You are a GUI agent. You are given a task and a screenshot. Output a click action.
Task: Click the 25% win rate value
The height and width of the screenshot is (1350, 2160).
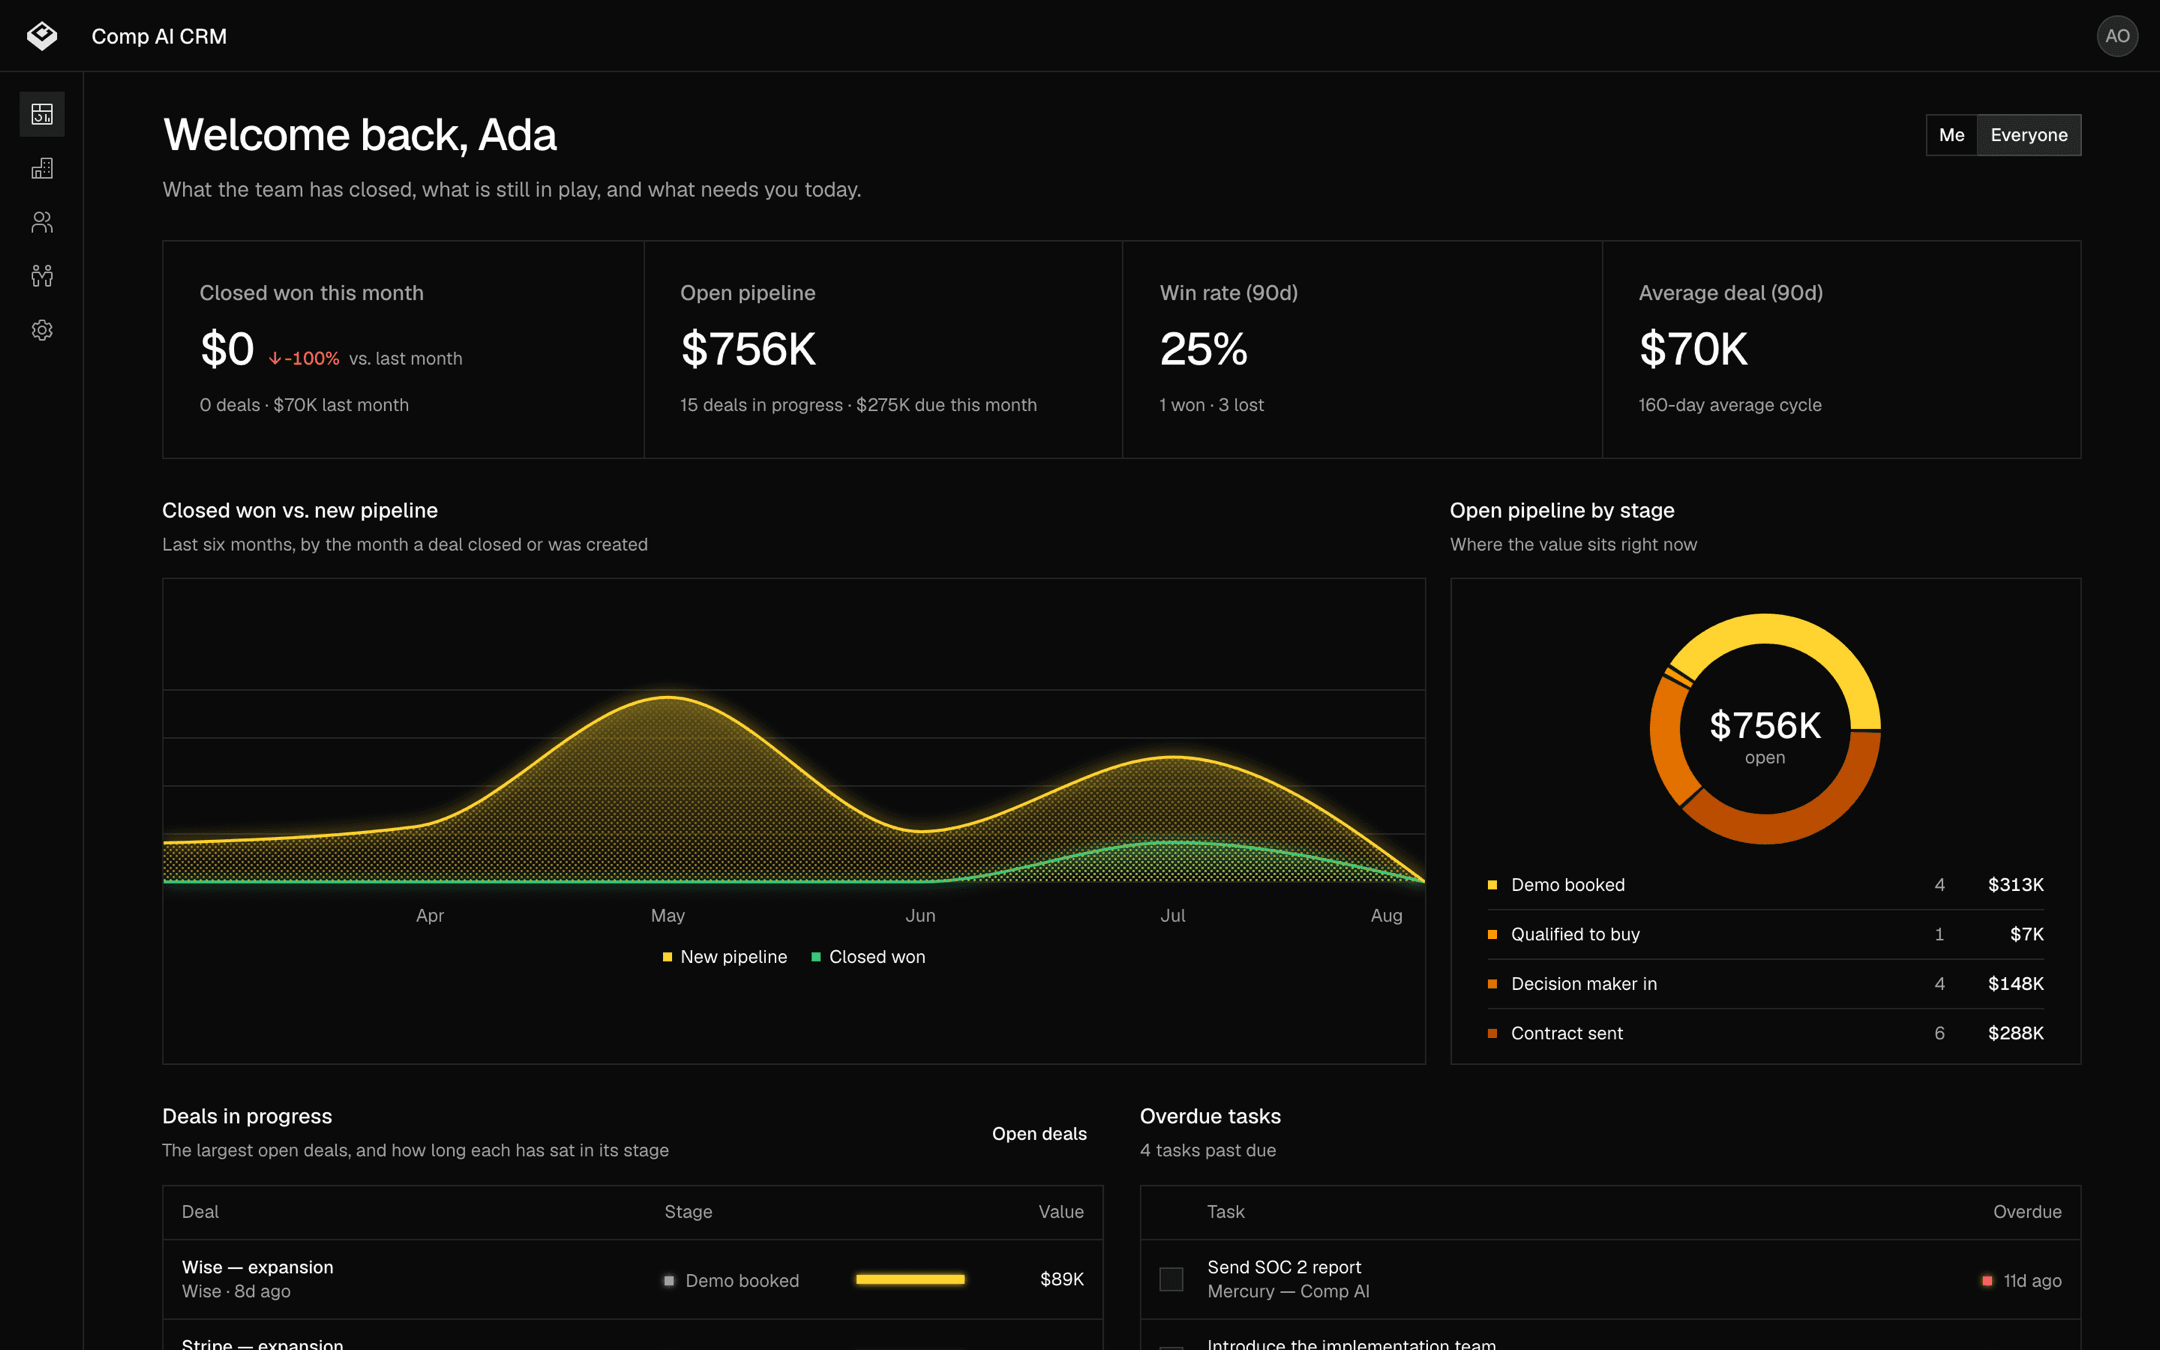click(x=1203, y=349)
